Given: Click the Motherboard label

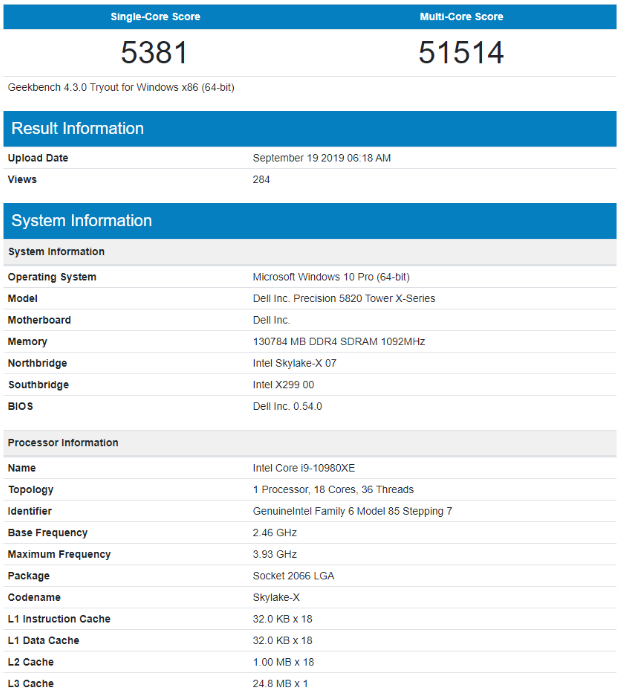Looking at the screenshot, I should [39, 320].
